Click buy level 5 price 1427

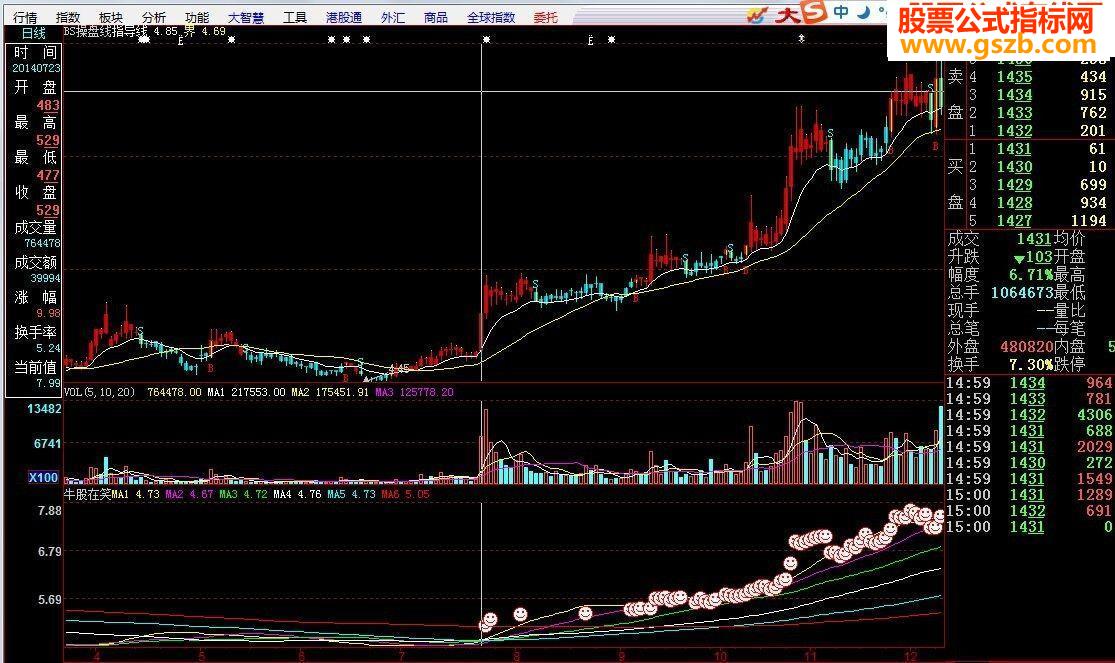[x=1014, y=221]
